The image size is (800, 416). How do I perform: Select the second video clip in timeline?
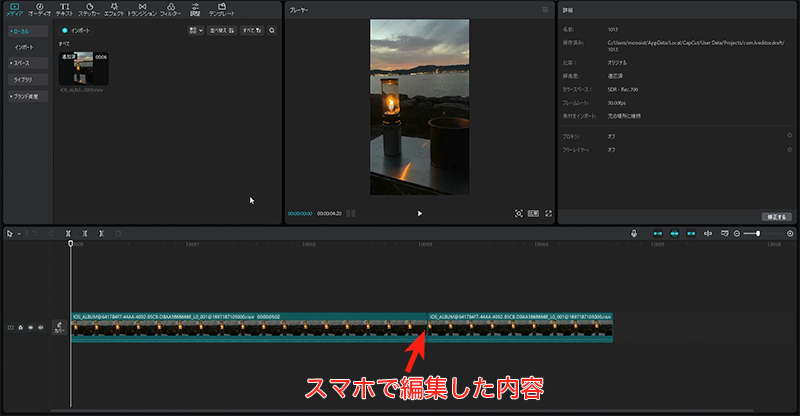[520, 327]
